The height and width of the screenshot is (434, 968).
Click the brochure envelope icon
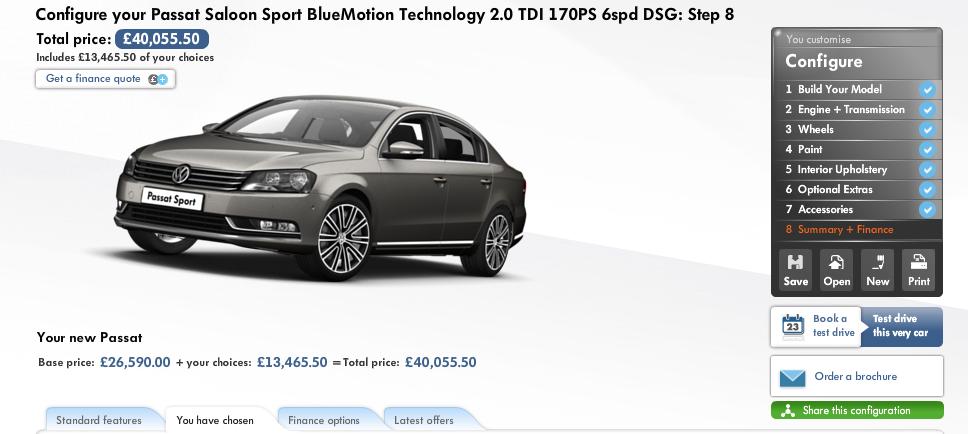[x=793, y=377]
